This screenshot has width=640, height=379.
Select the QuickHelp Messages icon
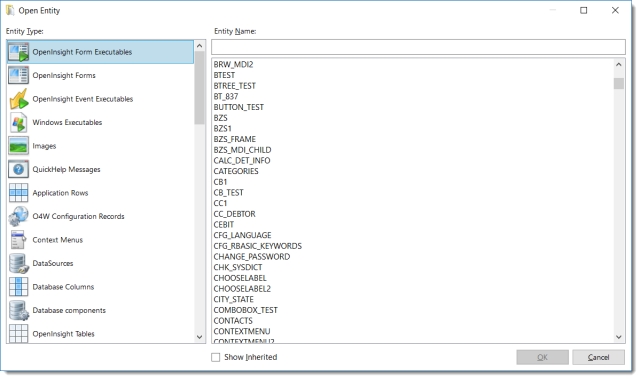[19, 169]
